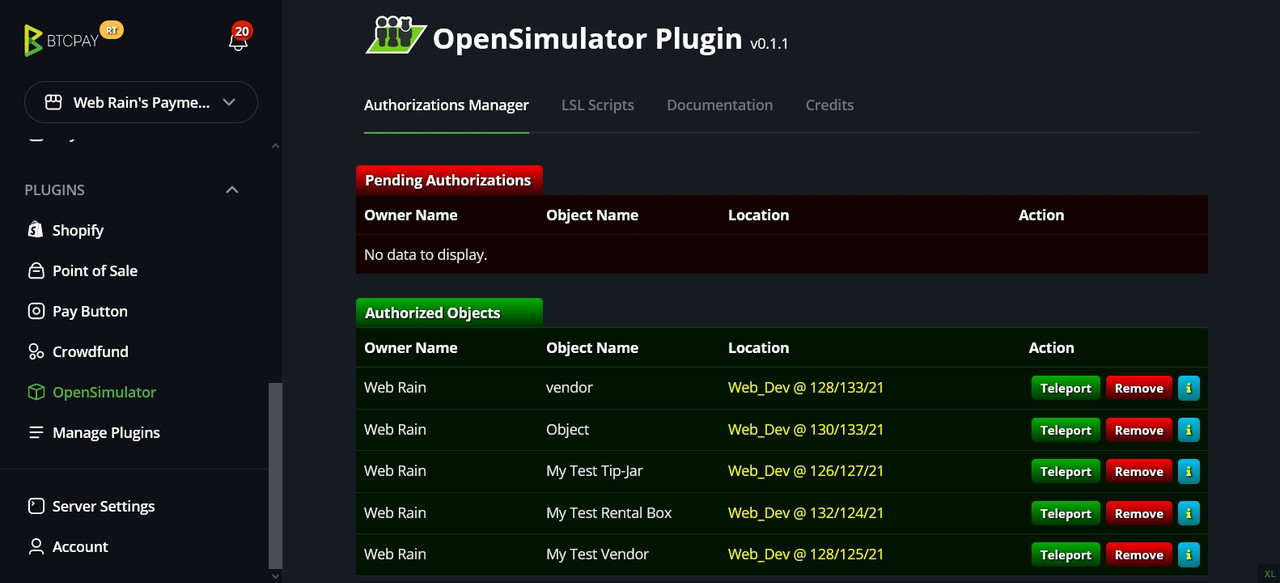Image resolution: width=1280 pixels, height=583 pixels.
Task: Click the Manage Plugins list icon
Action: [36, 433]
